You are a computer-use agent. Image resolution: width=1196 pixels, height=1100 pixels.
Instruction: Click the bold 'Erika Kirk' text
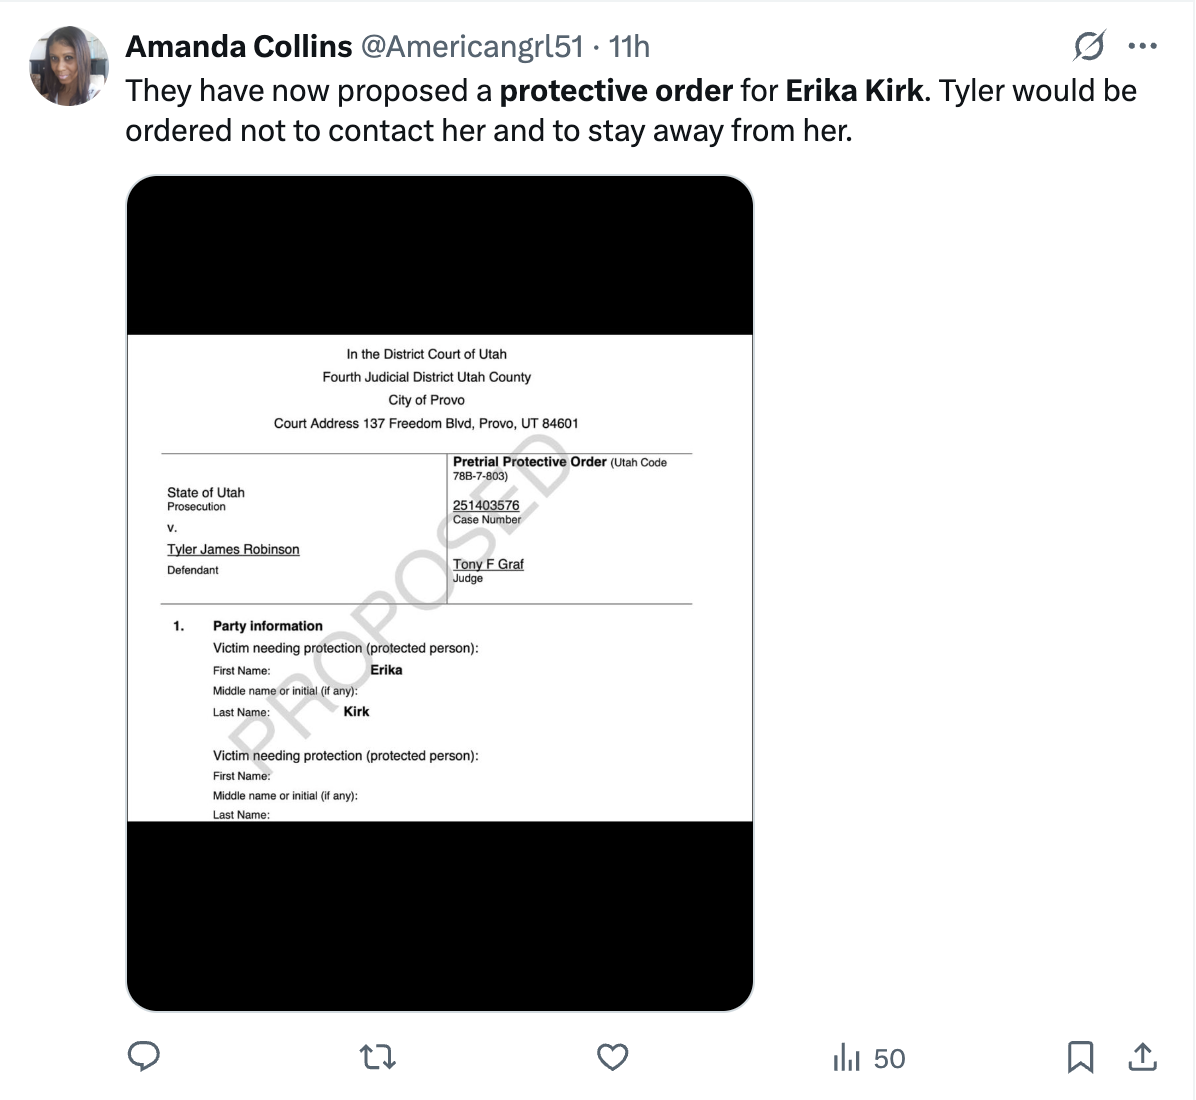tap(854, 91)
